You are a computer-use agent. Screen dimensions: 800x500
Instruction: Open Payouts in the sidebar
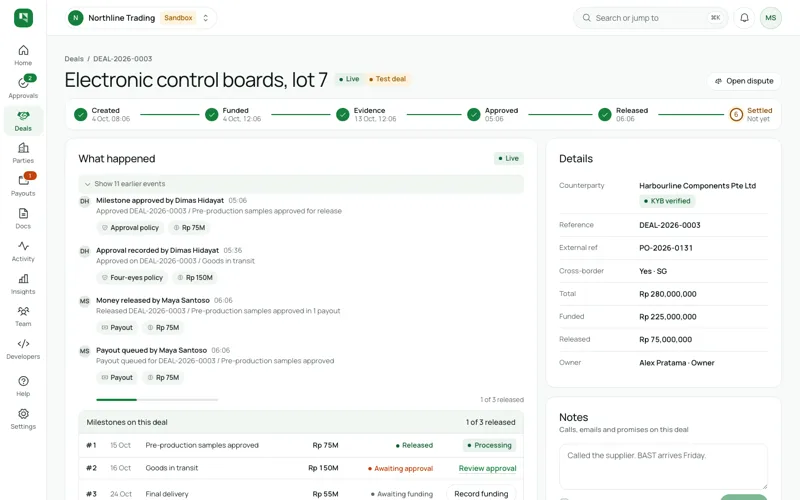[23, 185]
